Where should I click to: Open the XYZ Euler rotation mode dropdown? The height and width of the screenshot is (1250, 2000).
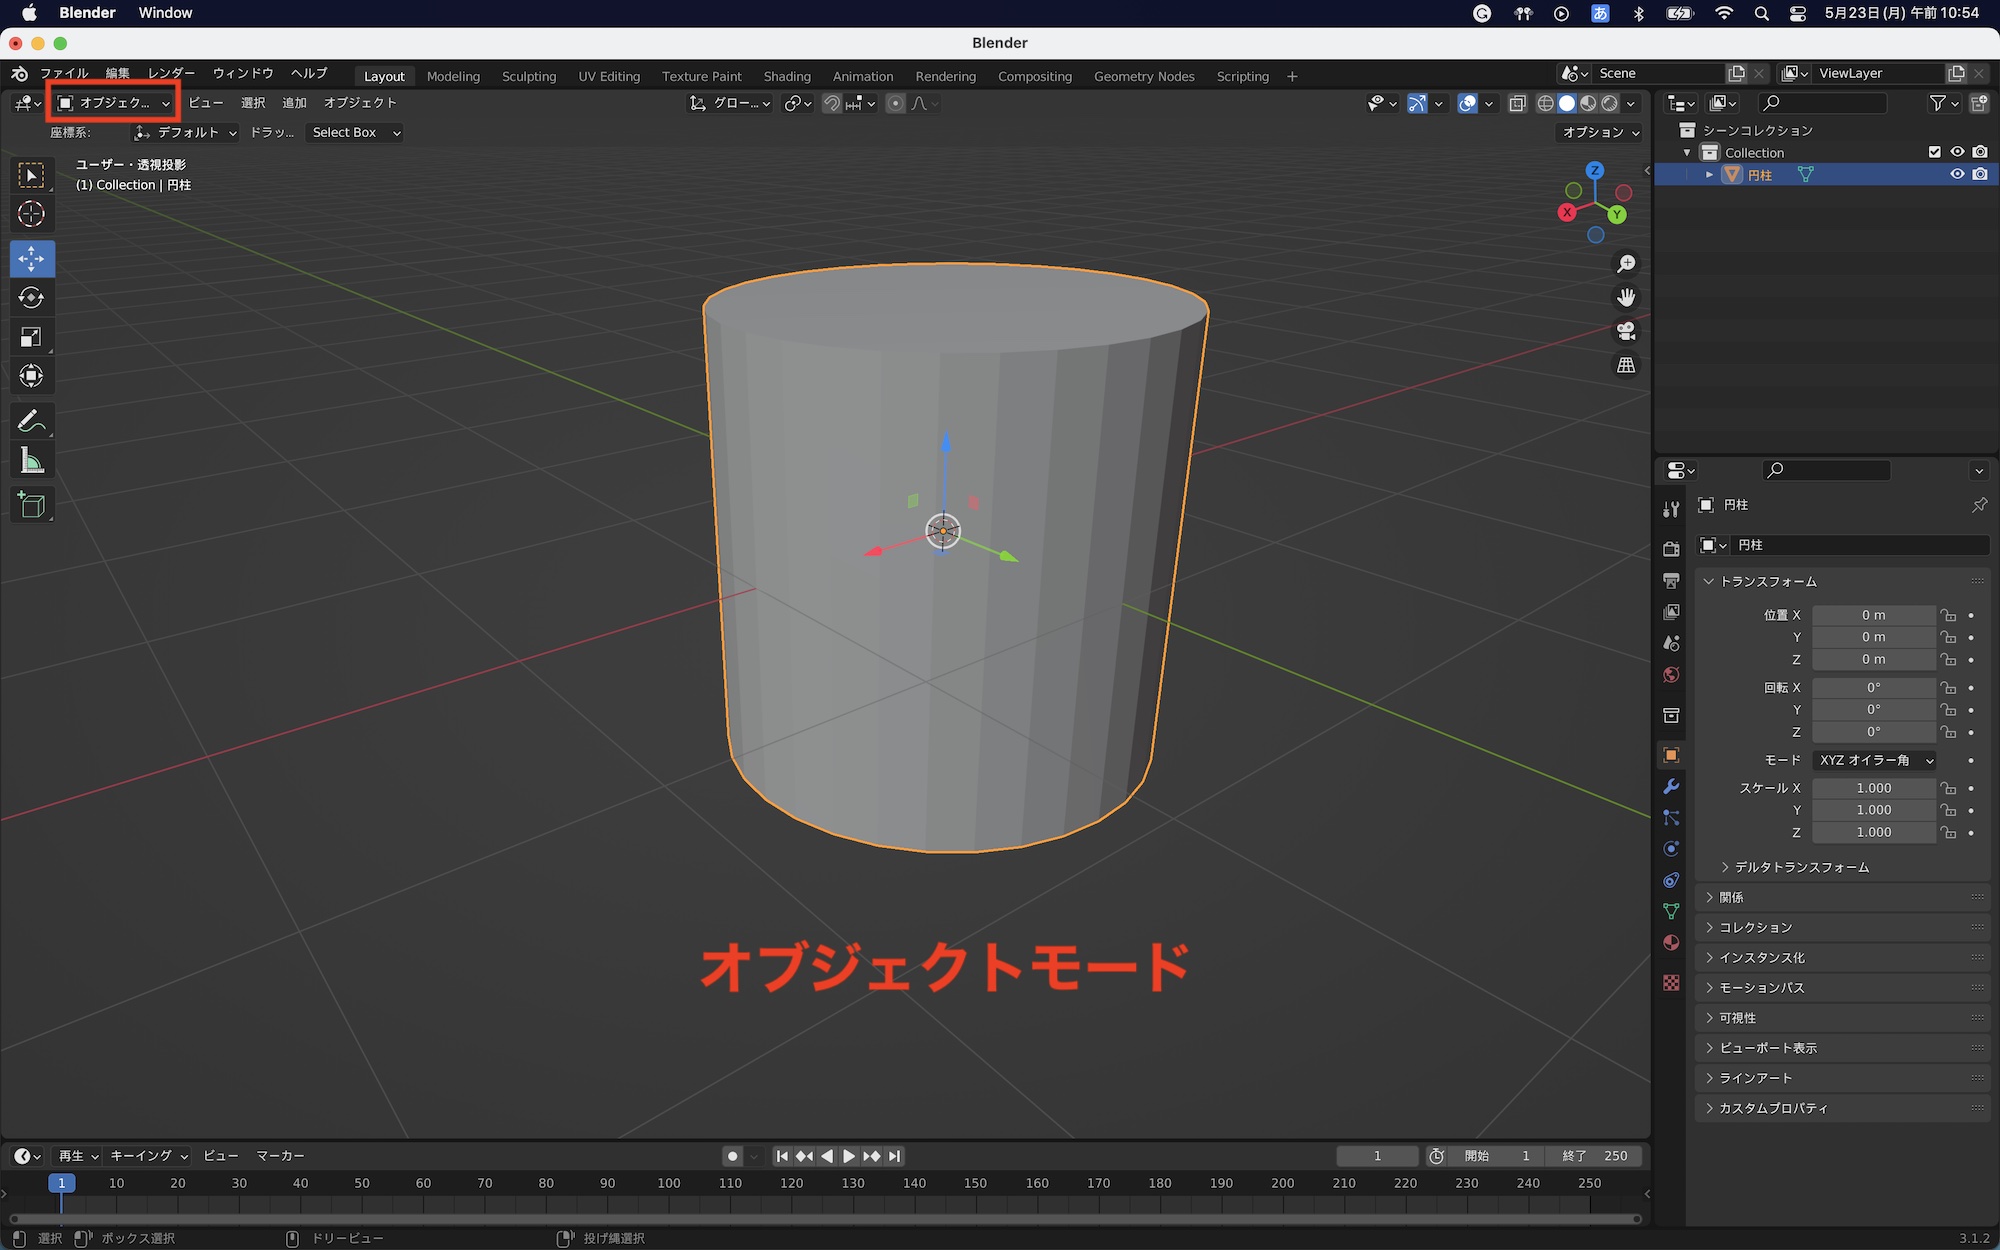[1874, 760]
